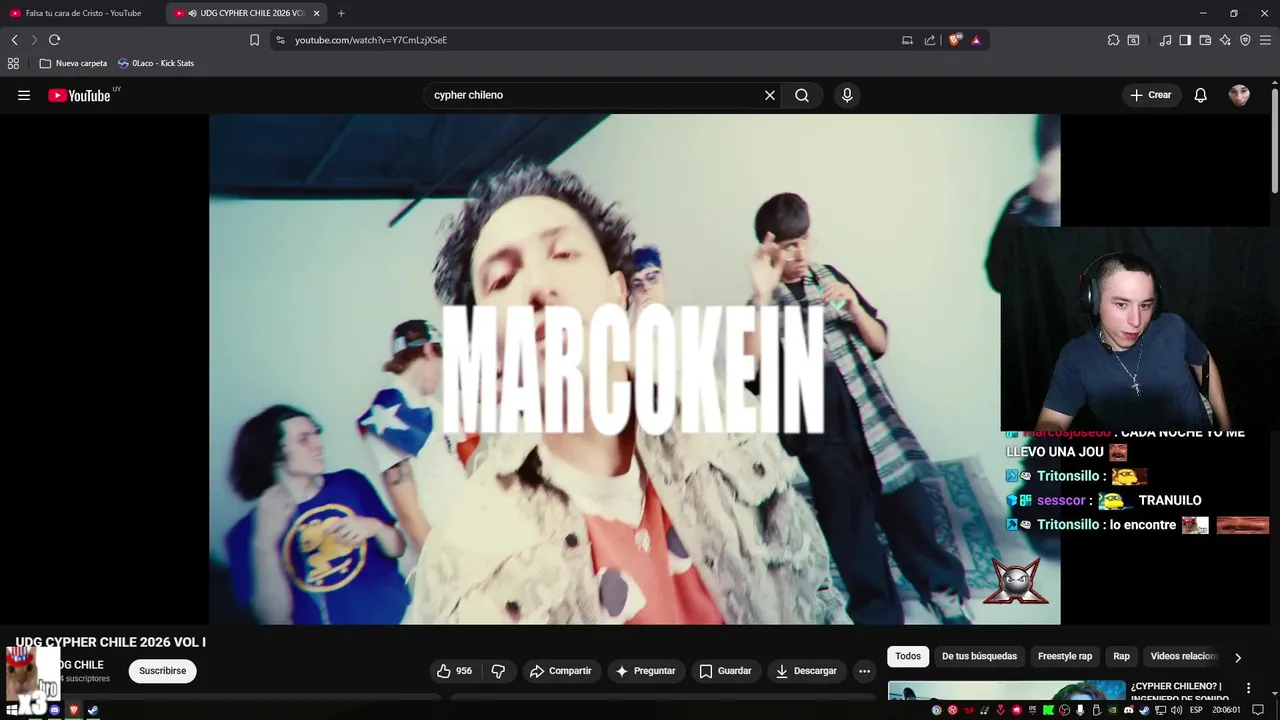1280x720 pixels.
Task: Reload the page
Action: [x=54, y=40]
